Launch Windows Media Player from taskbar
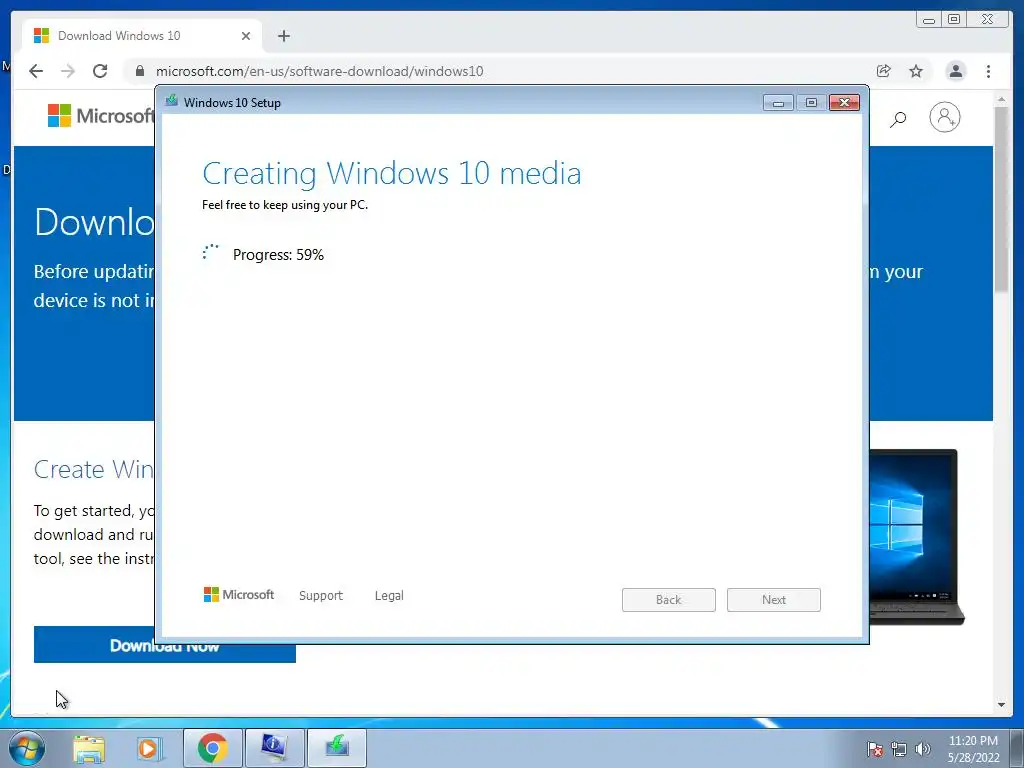The width and height of the screenshot is (1024, 768). tap(149, 748)
